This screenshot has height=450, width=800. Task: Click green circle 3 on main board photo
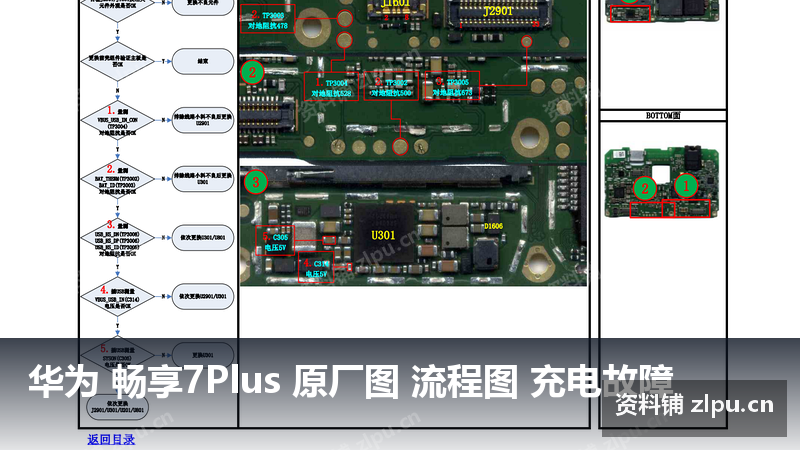[x=256, y=182]
